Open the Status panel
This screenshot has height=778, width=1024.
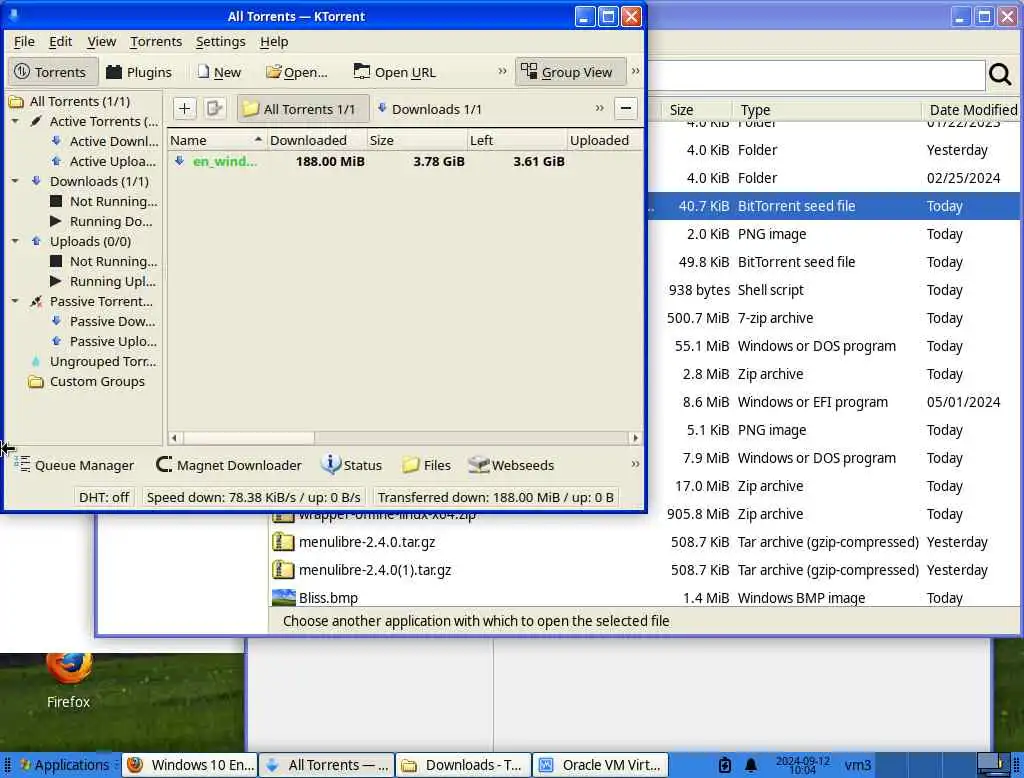351,465
